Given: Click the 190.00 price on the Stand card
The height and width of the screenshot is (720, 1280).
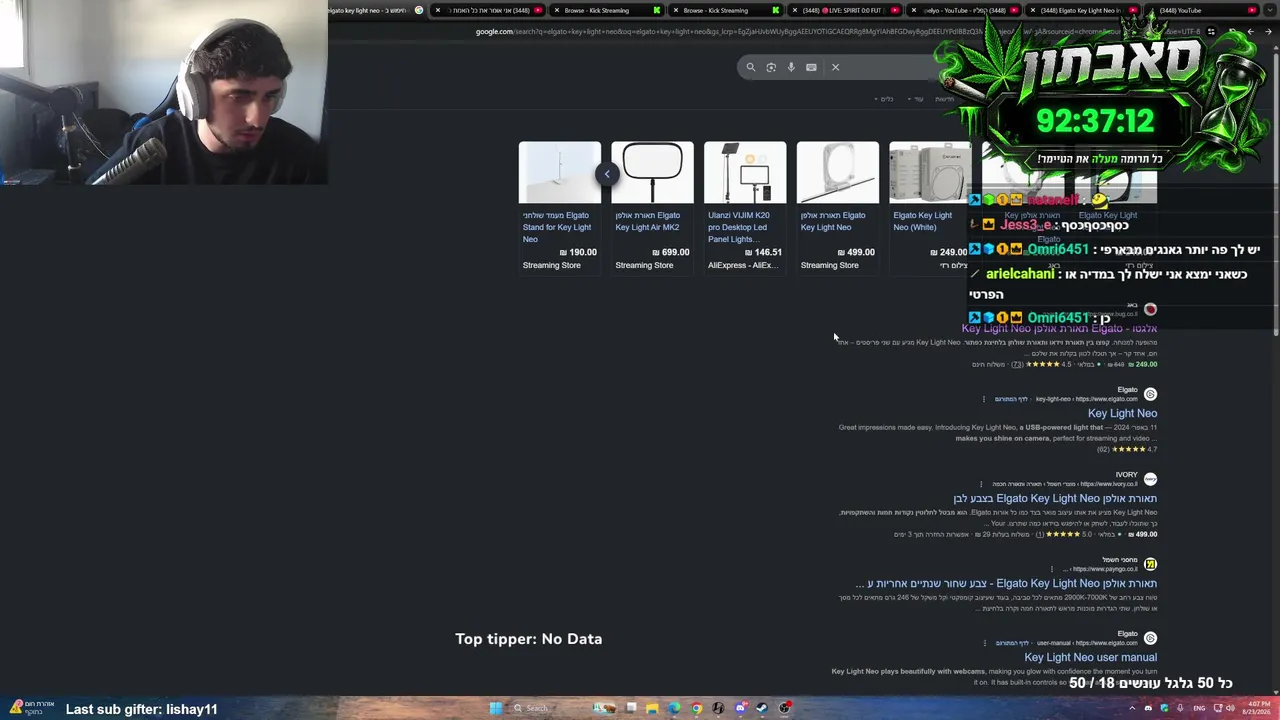Looking at the screenshot, I should tap(579, 252).
